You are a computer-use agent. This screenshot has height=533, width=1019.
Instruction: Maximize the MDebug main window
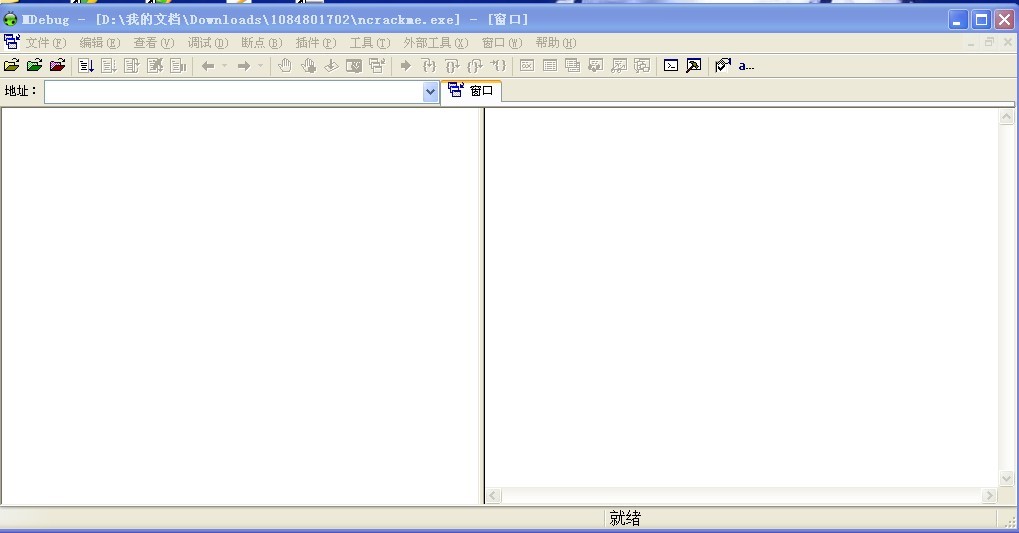[x=981, y=20]
